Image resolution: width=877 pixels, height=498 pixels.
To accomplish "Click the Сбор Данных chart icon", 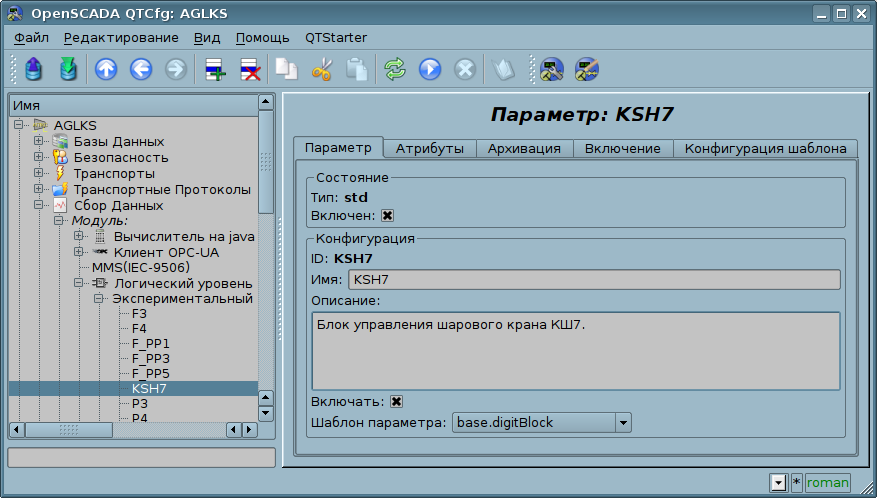I will [60, 205].
